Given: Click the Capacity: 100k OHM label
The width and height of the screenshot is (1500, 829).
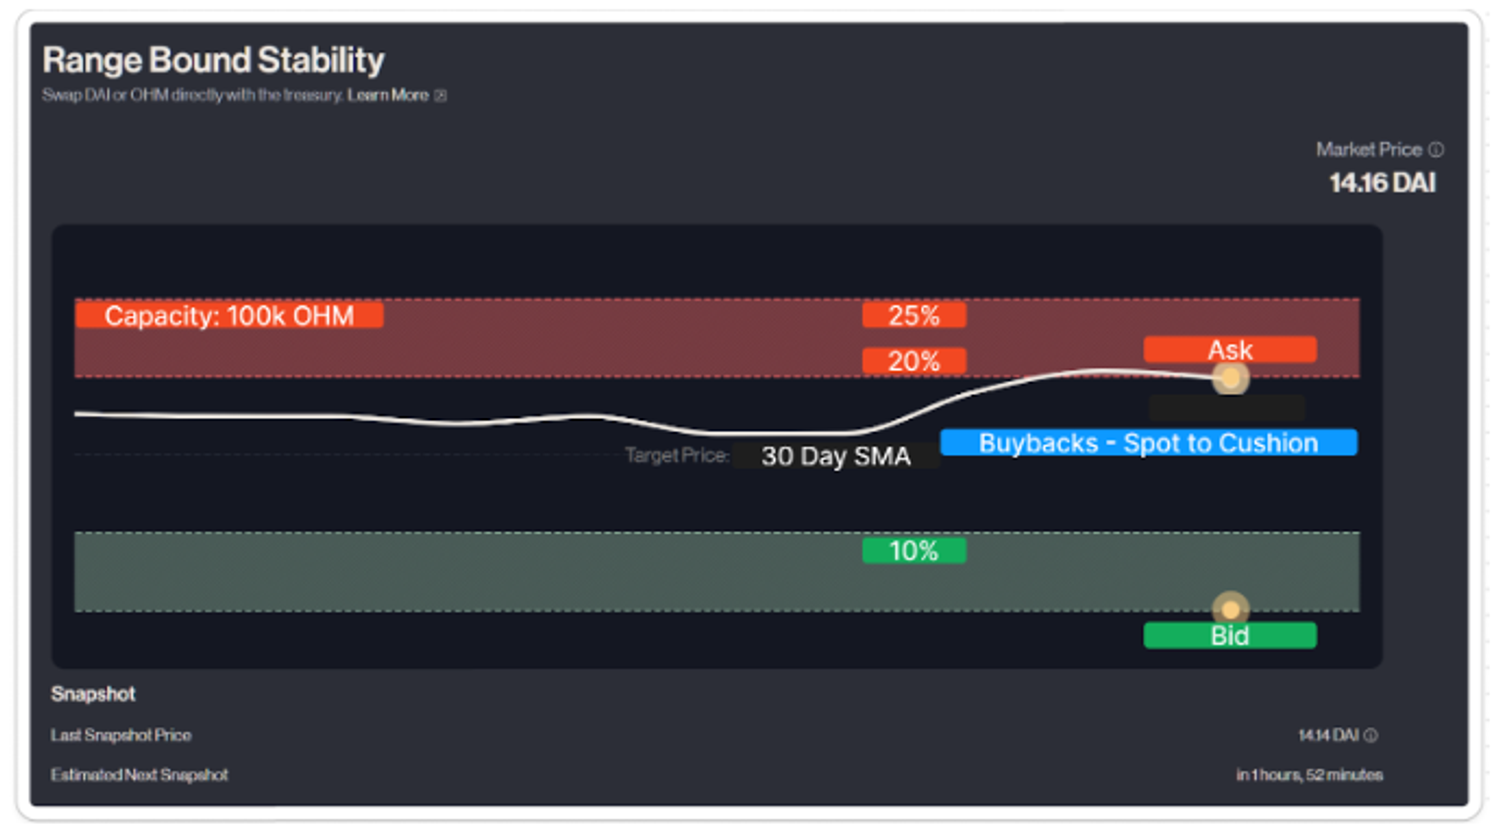Looking at the screenshot, I should point(229,316).
